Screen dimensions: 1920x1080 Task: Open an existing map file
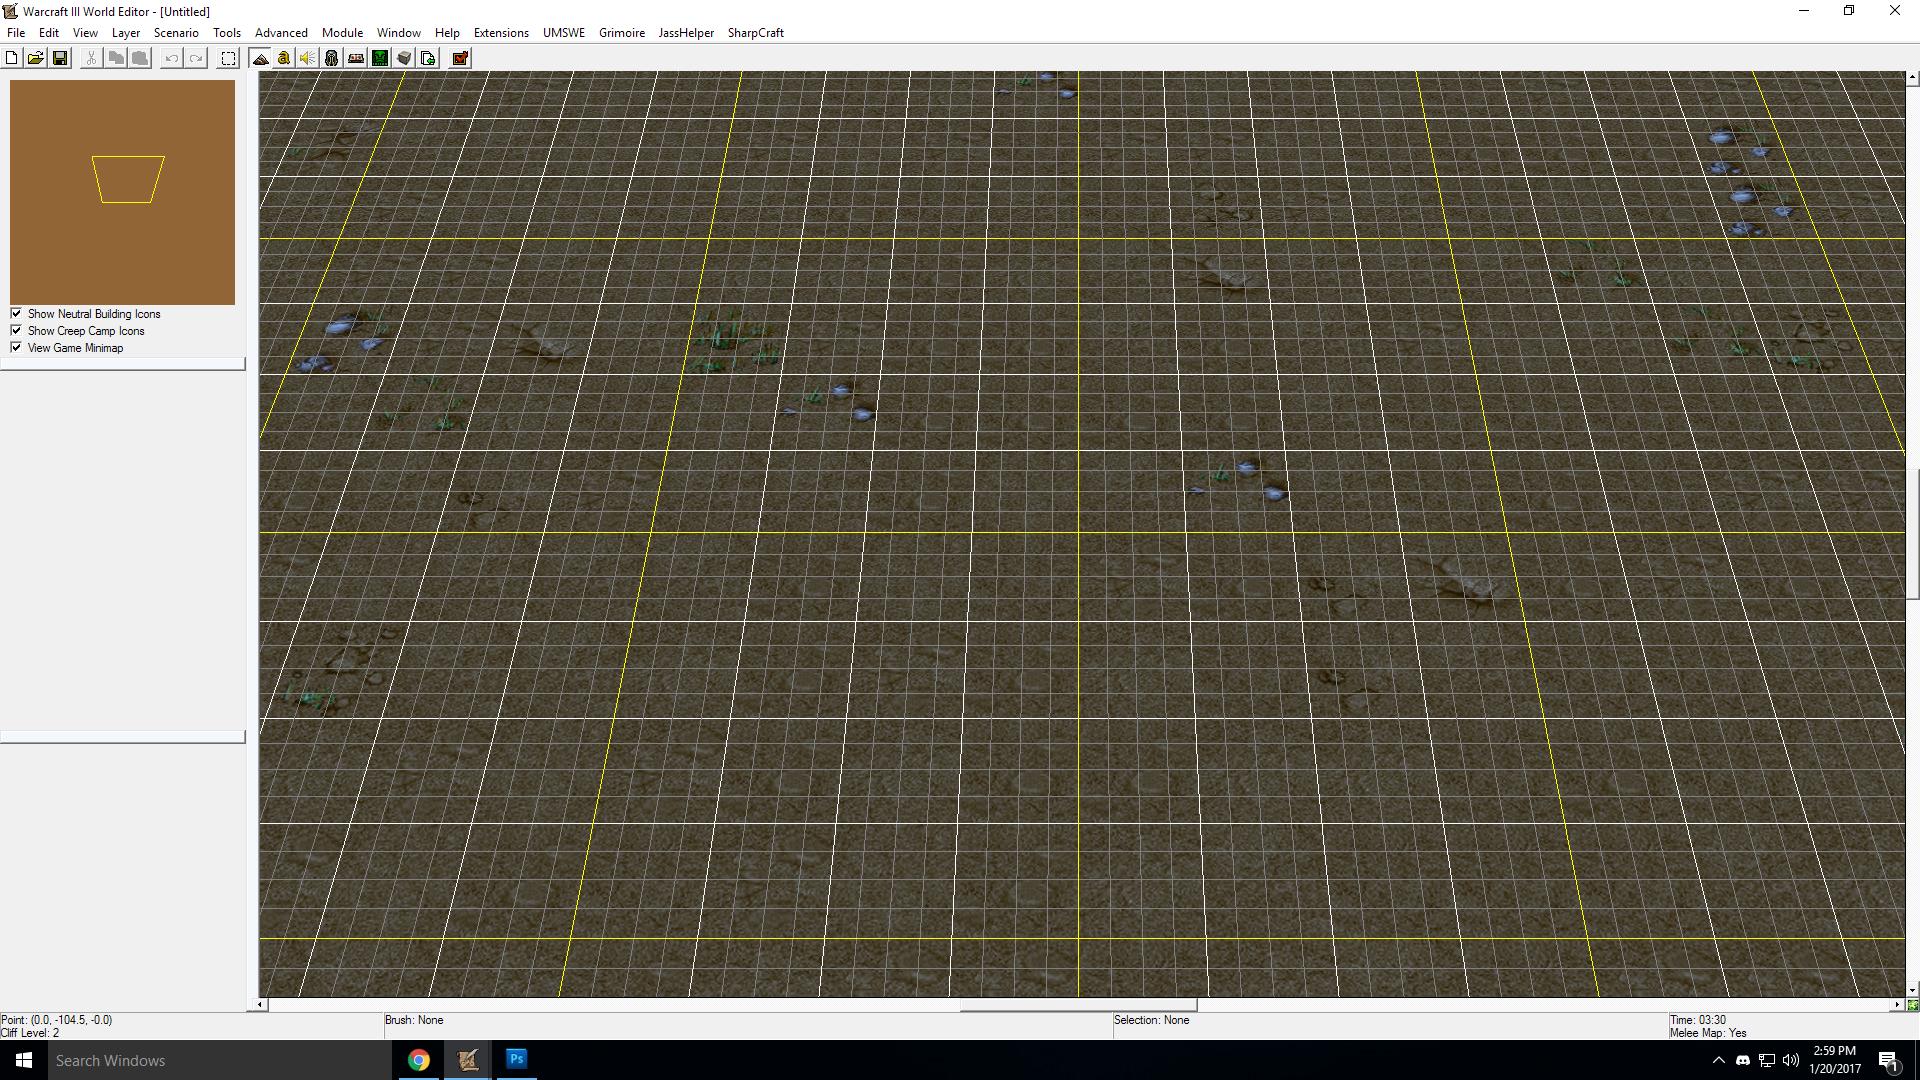[x=36, y=58]
